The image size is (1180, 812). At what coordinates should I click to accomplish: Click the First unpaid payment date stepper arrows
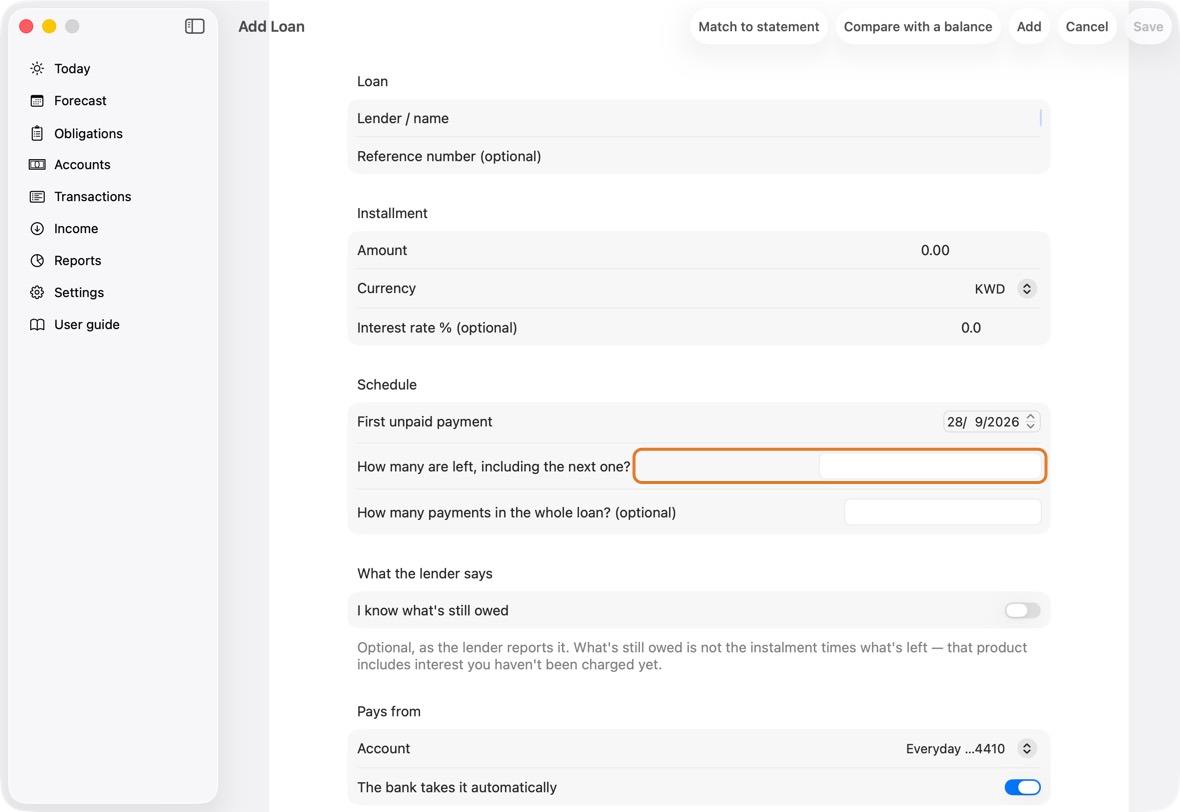[1031, 421]
